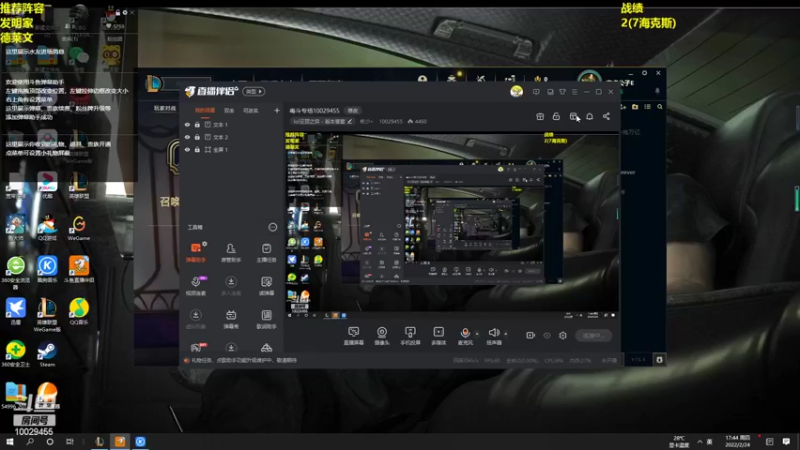Open the WeGame desktop shortcut
The image size is (800, 450).
pos(79,228)
